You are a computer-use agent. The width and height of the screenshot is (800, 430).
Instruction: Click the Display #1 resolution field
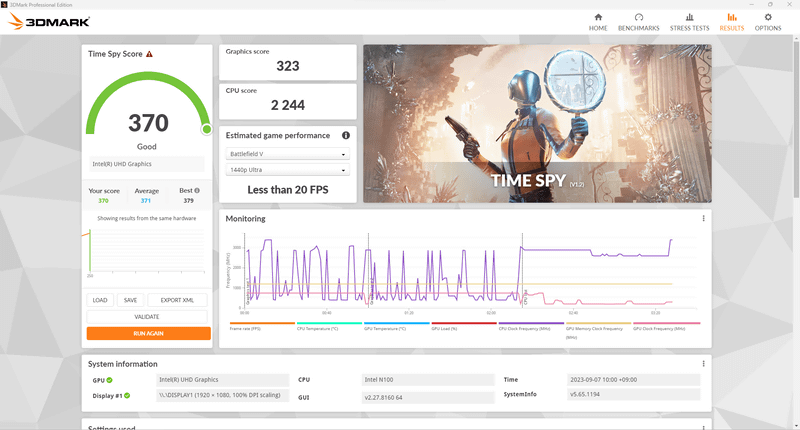click(x=222, y=395)
